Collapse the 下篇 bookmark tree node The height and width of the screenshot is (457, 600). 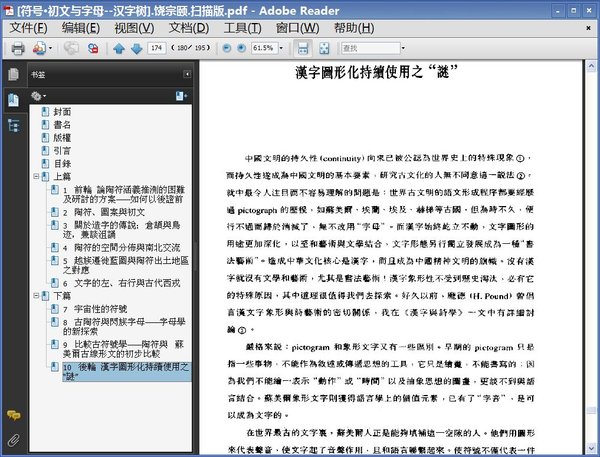point(36,296)
